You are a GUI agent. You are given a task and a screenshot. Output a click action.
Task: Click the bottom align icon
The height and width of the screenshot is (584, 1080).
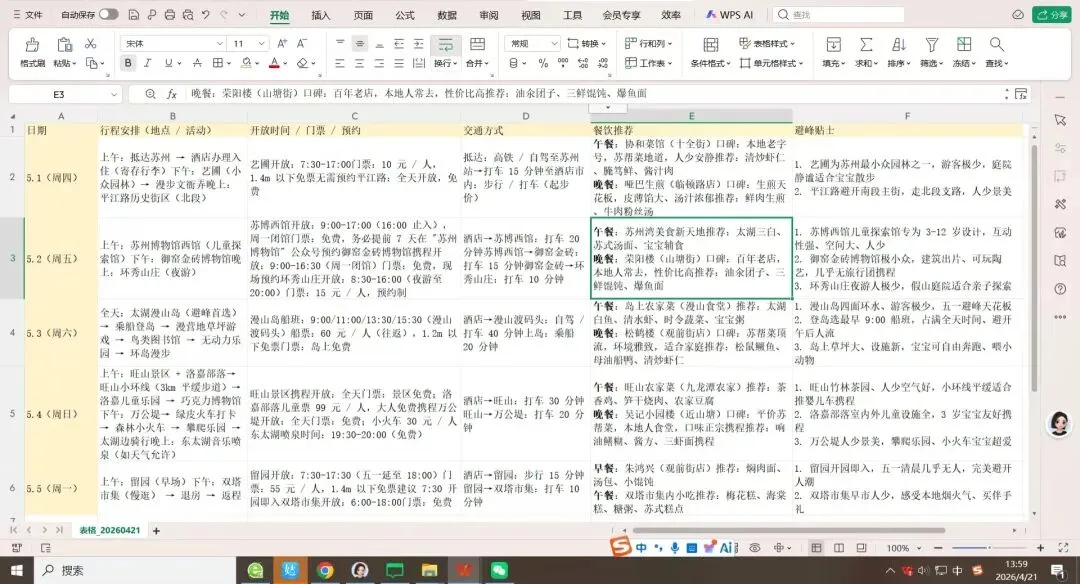point(380,43)
